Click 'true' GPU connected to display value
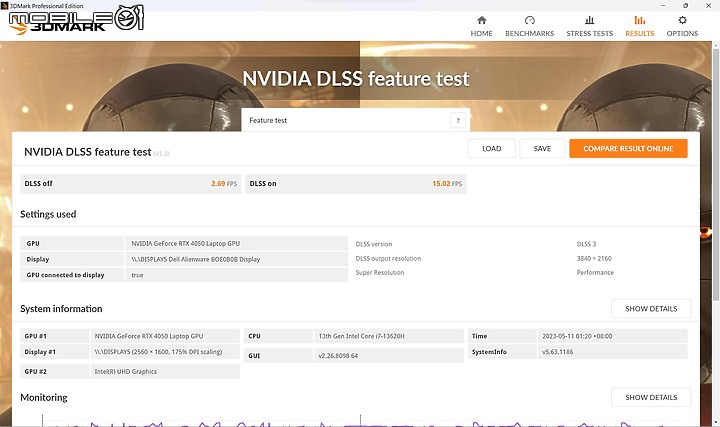720x427 pixels. (x=137, y=275)
